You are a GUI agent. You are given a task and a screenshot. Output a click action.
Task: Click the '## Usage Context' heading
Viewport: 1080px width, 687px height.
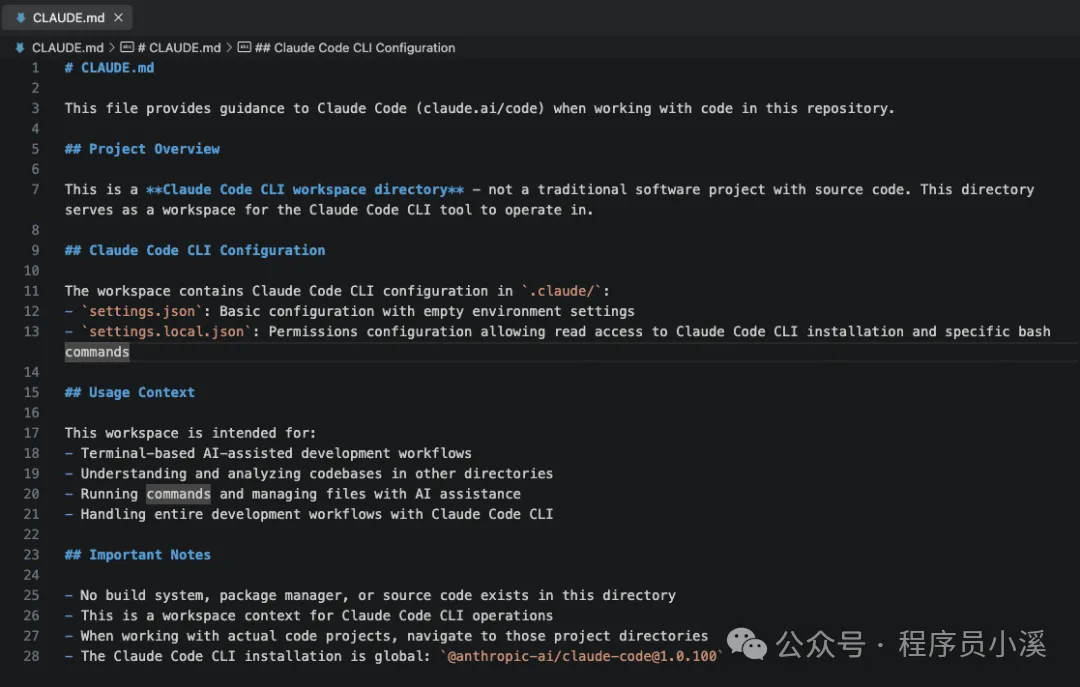pyautogui.click(x=130, y=392)
